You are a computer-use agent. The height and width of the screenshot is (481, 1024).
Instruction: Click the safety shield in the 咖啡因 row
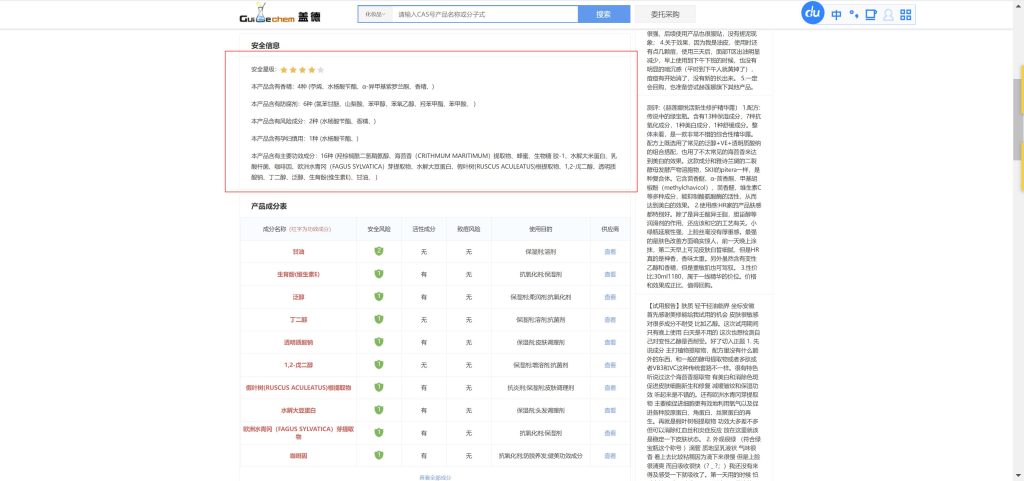tap(379, 455)
